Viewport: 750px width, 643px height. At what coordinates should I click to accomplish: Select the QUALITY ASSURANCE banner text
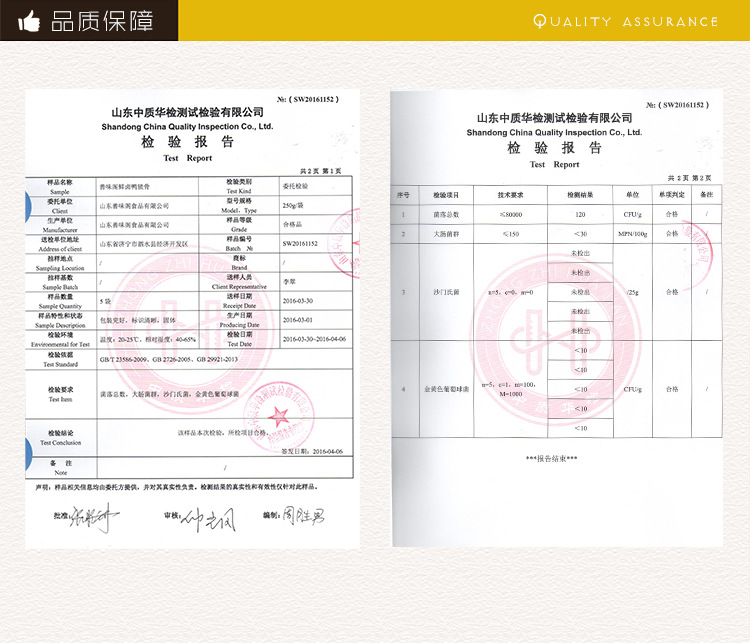point(626,22)
